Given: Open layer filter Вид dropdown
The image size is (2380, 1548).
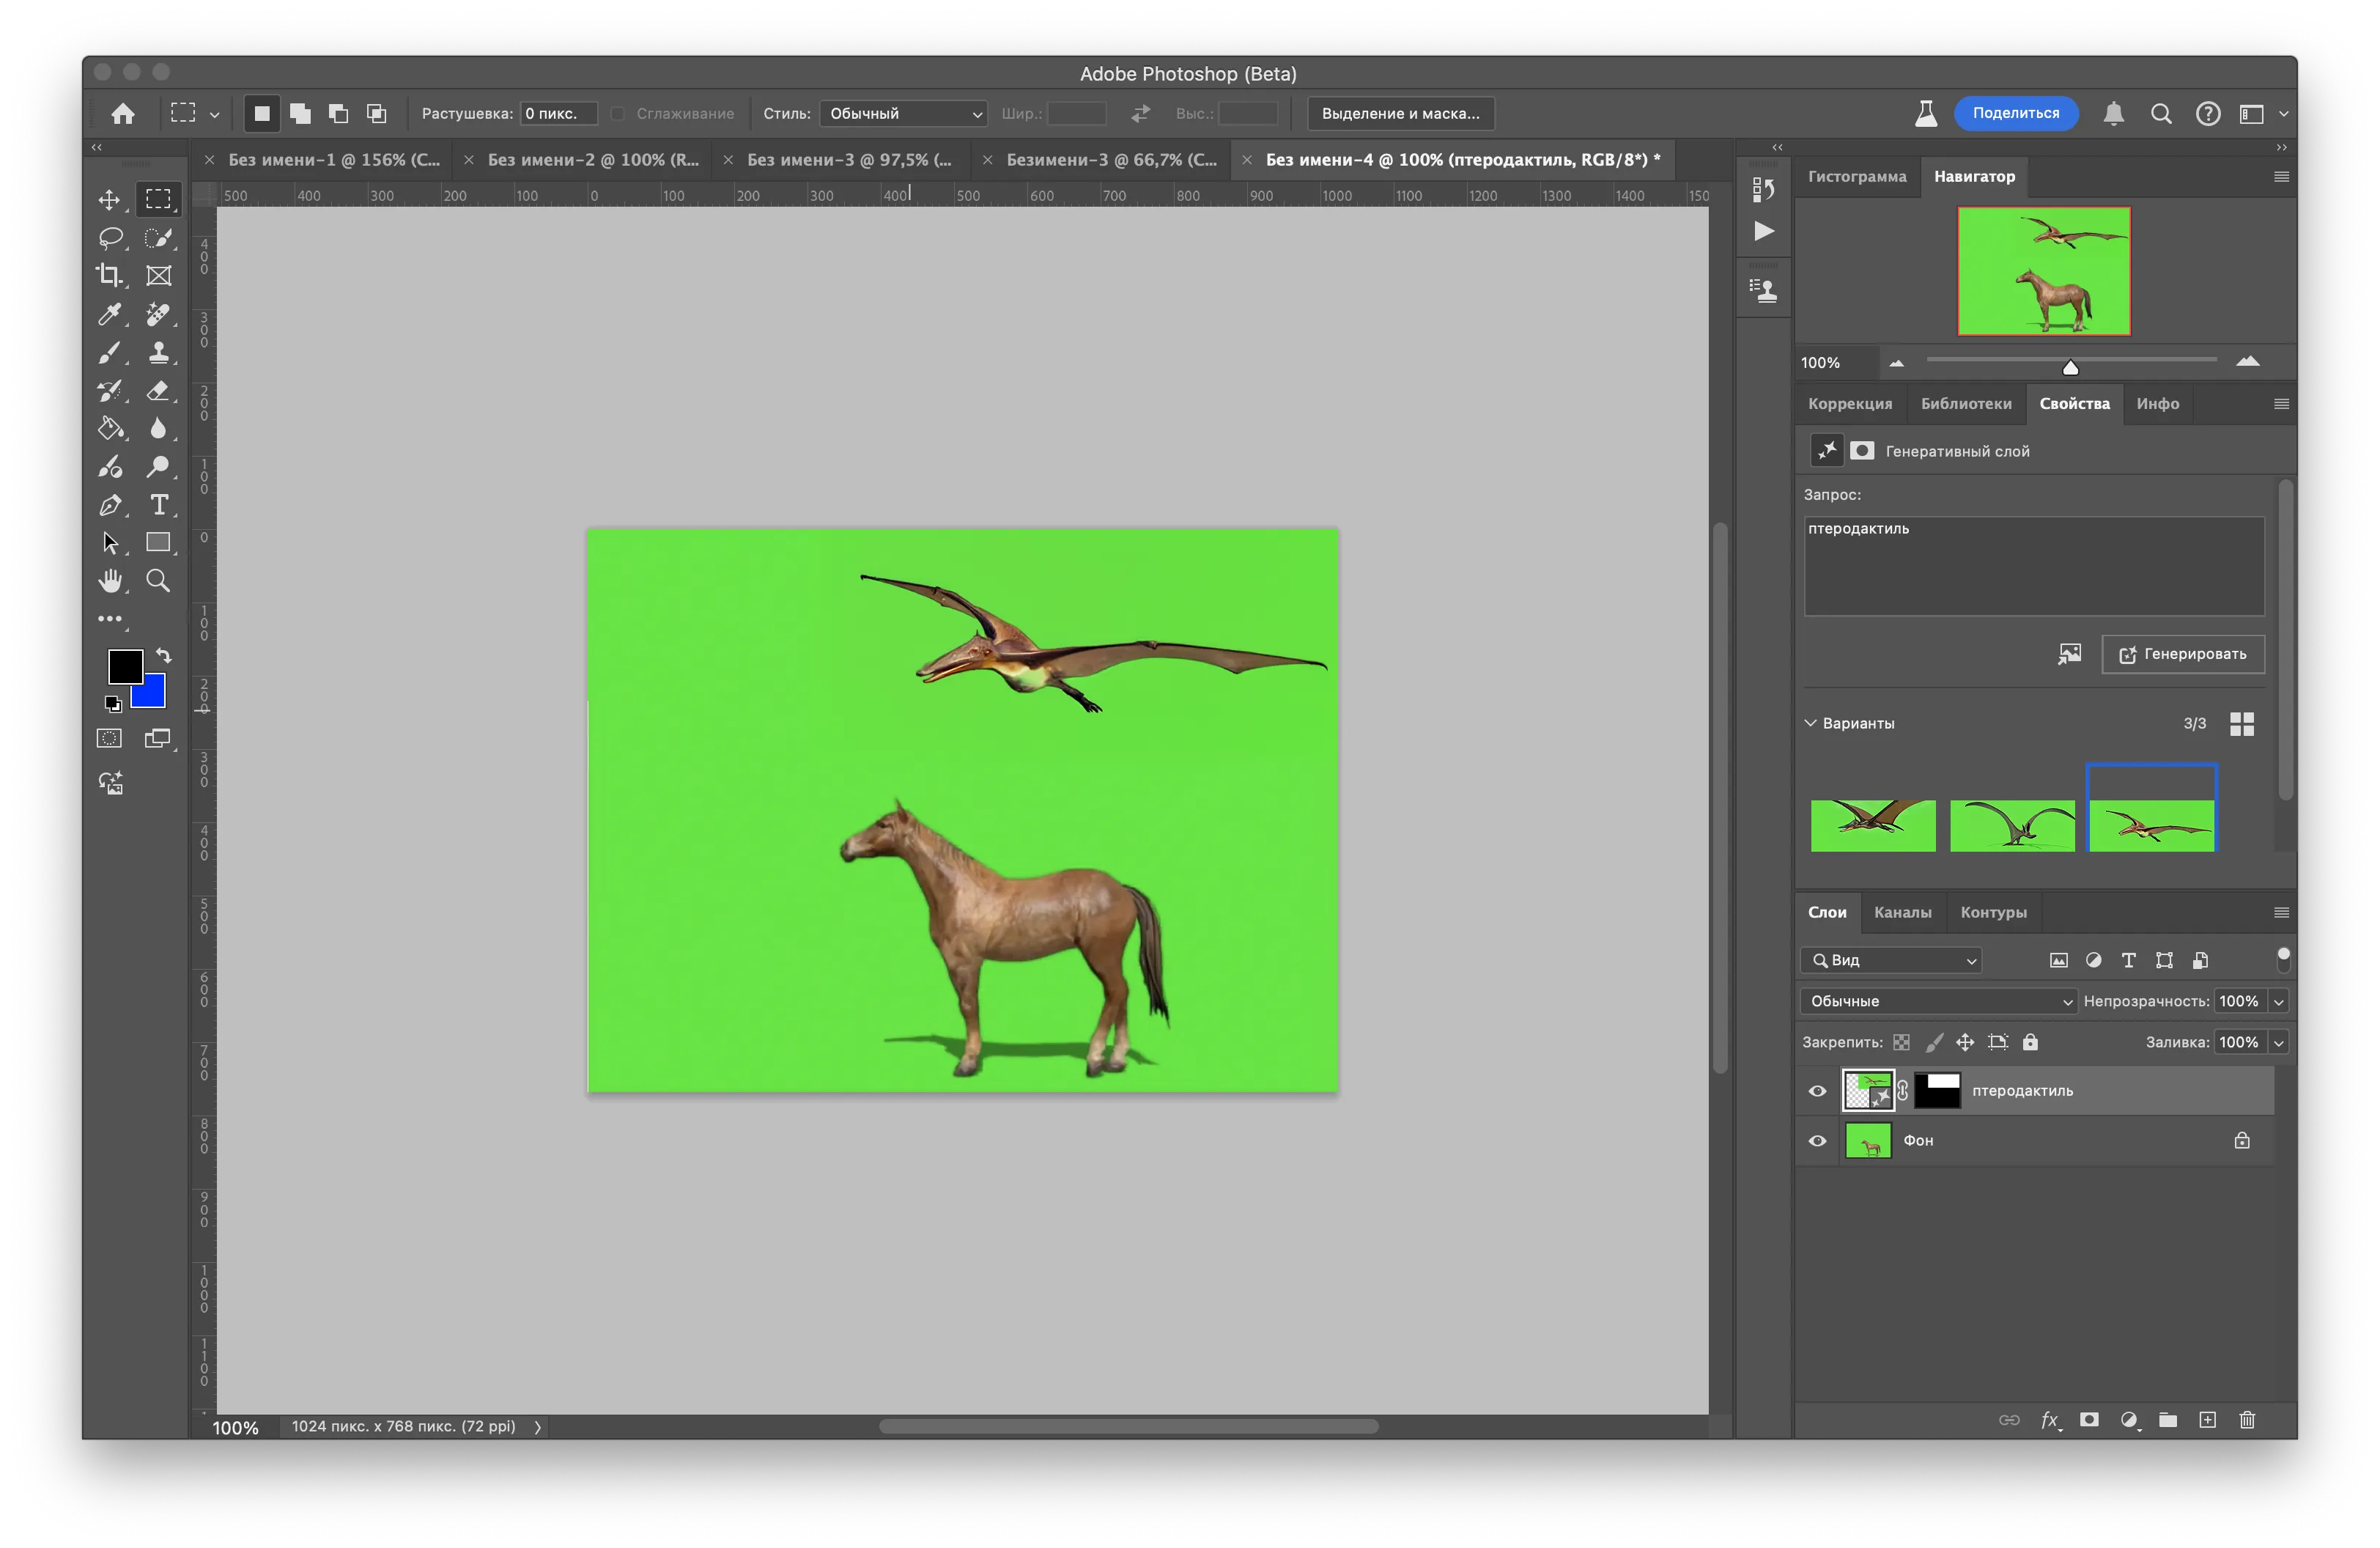Looking at the screenshot, I should click(x=1891, y=960).
